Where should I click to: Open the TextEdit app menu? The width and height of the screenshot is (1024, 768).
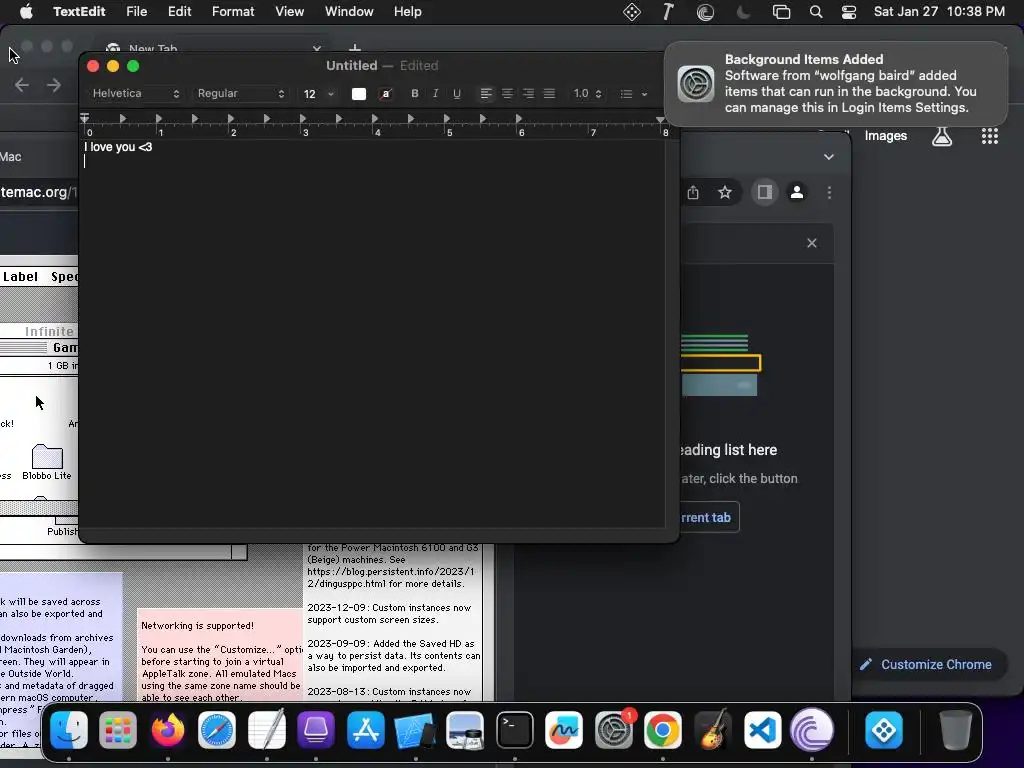click(x=79, y=11)
